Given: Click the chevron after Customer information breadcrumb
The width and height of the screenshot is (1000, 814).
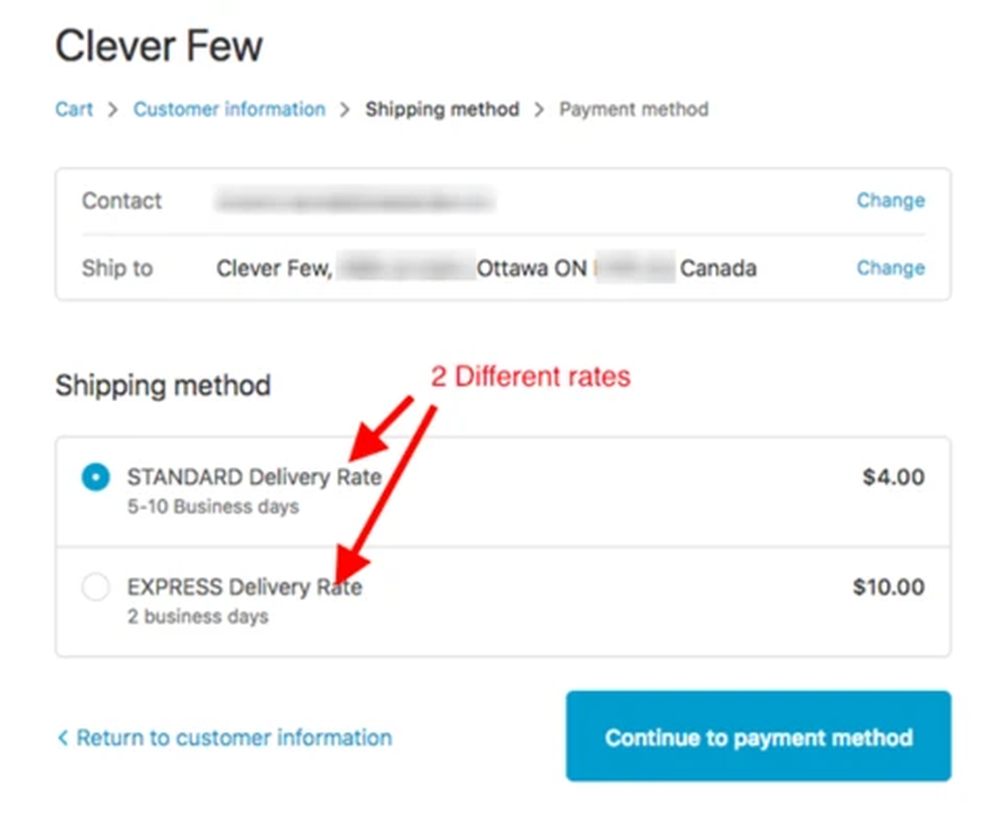Looking at the screenshot, I should click(345, 110).
